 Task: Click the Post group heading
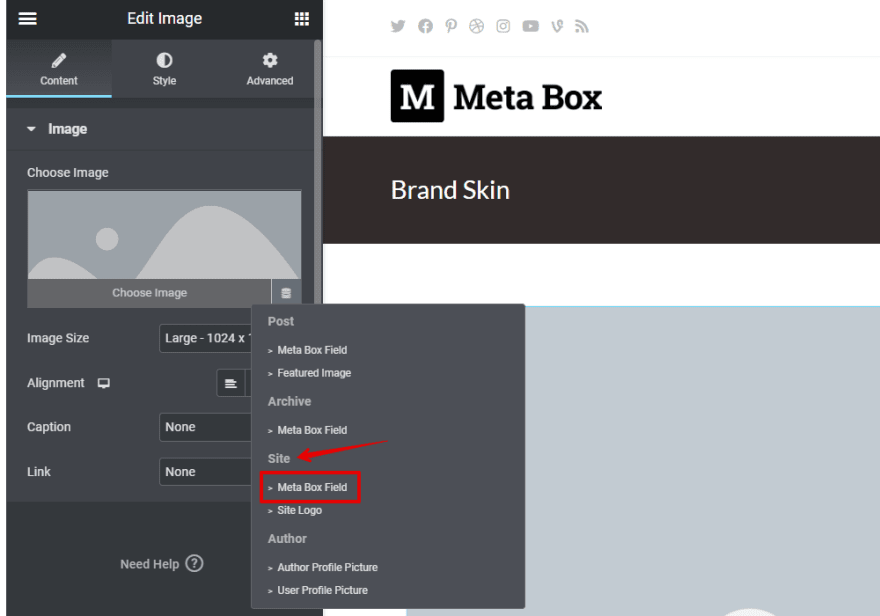point(281,321)
